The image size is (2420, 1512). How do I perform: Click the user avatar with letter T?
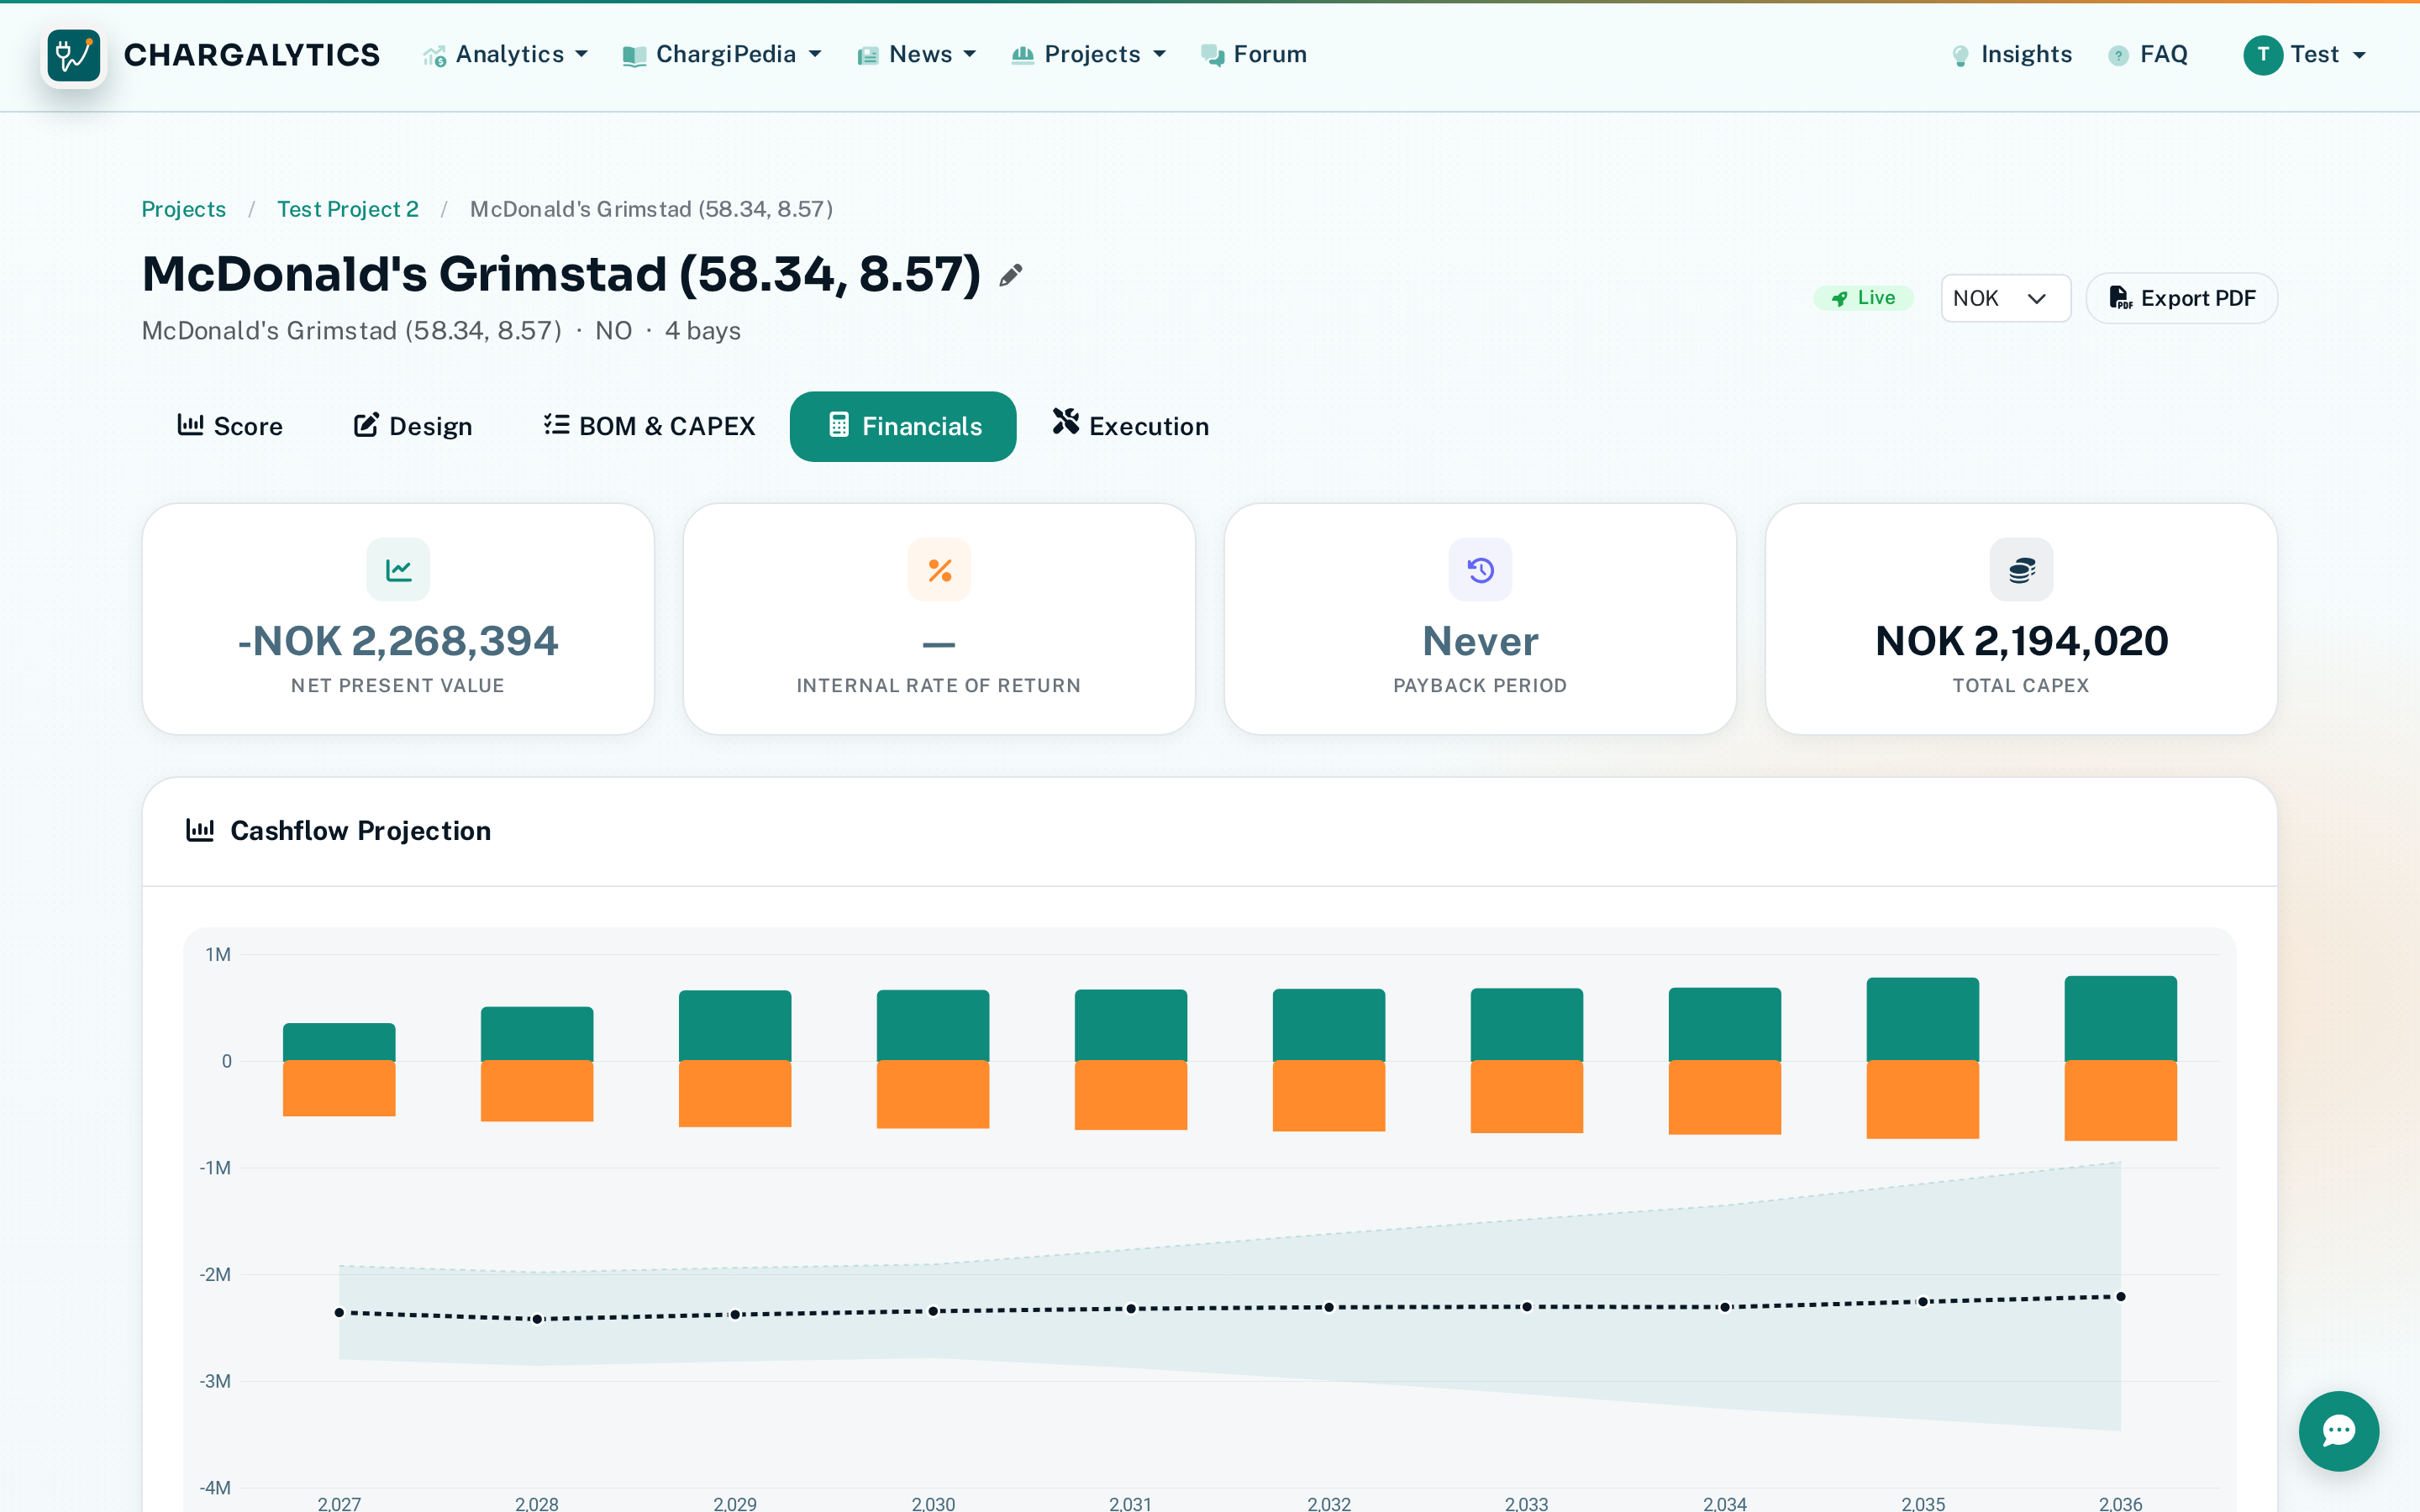click(x=2262, y=55)
